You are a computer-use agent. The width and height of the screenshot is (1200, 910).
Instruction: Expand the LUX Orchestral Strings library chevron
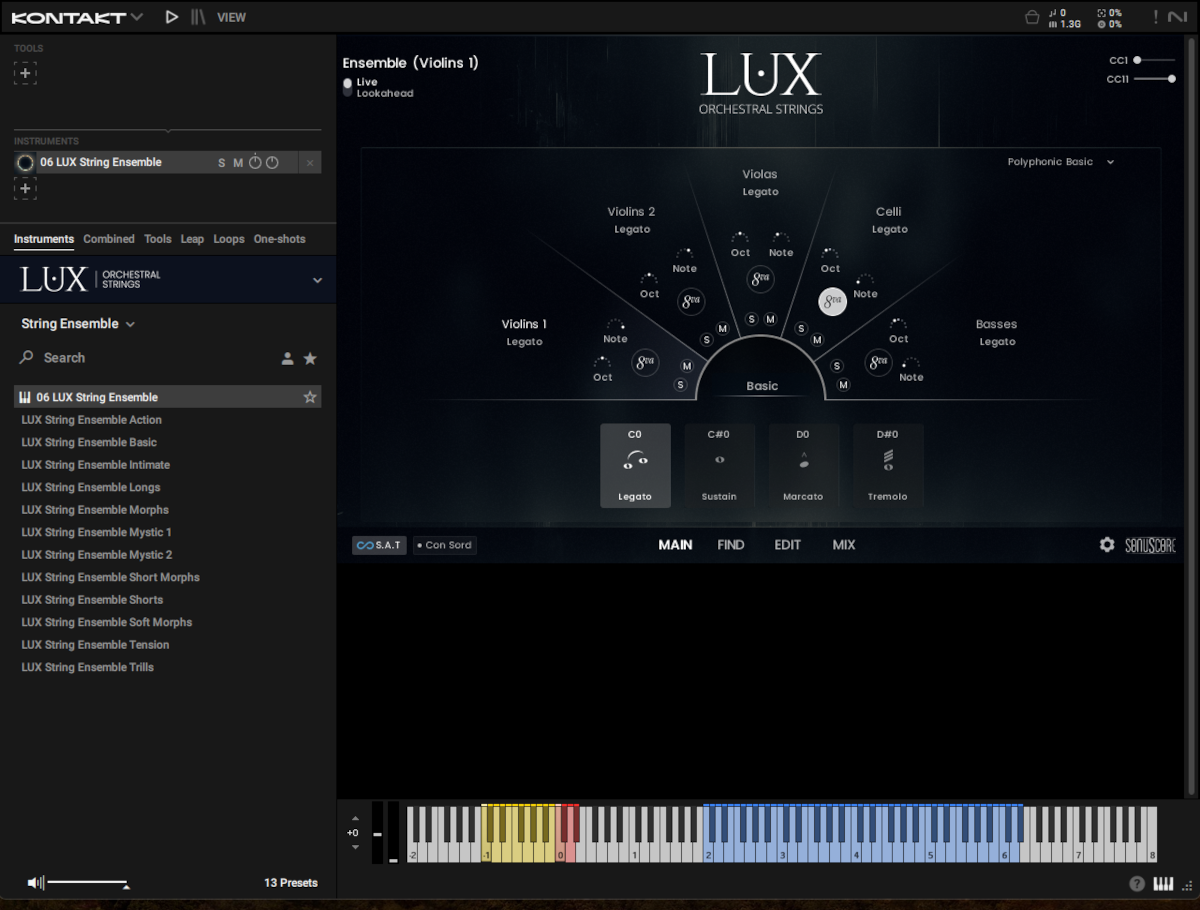click(317, 280)
